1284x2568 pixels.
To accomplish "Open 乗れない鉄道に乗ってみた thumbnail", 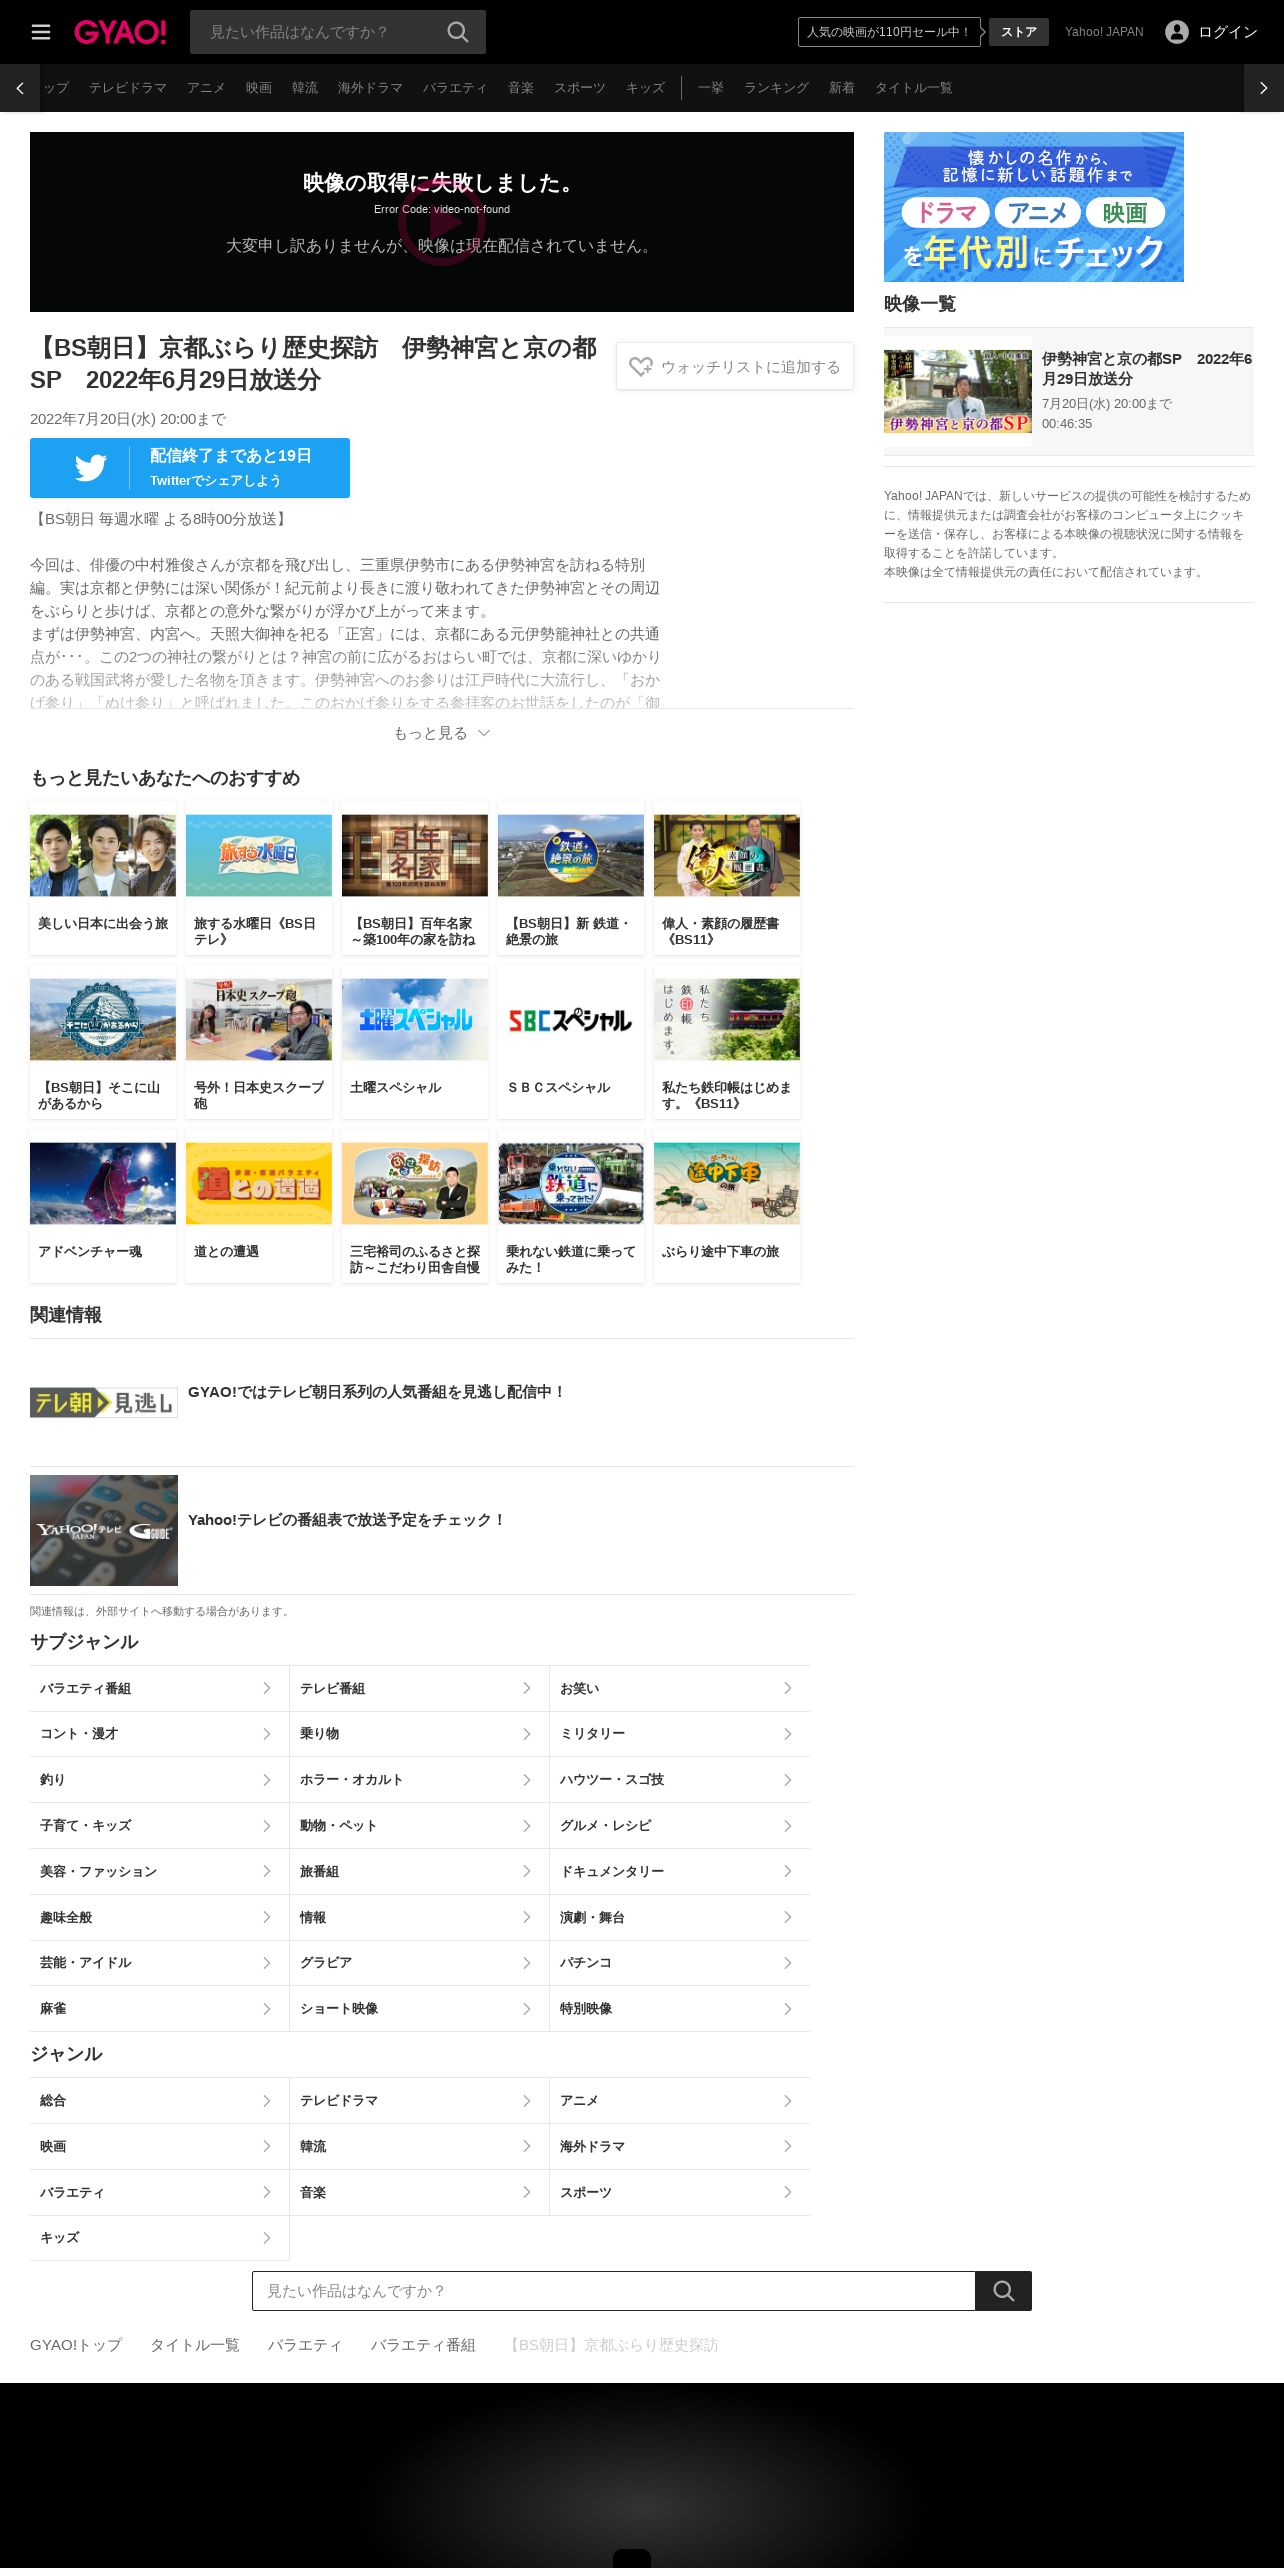I will [x=571, y=1183].
